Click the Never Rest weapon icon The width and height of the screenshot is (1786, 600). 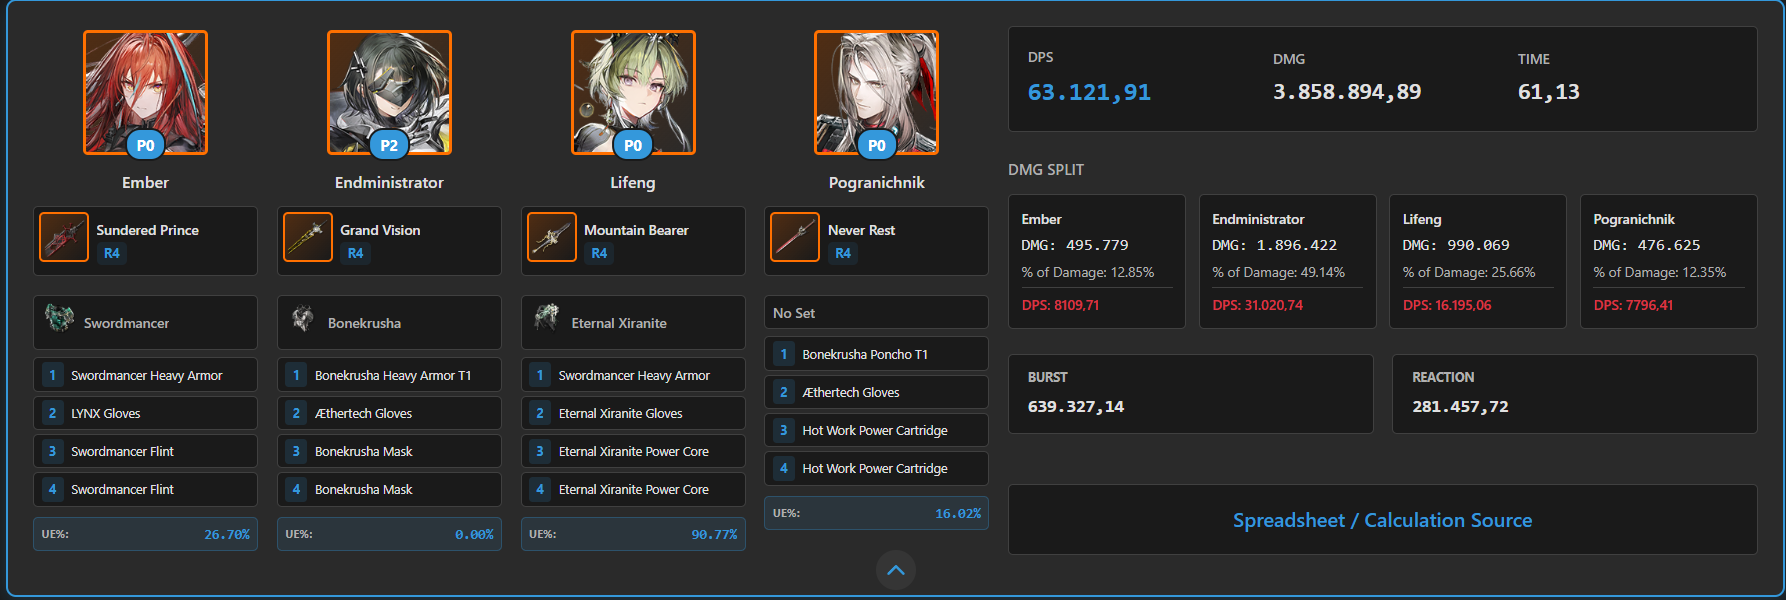tap(795, 237)
